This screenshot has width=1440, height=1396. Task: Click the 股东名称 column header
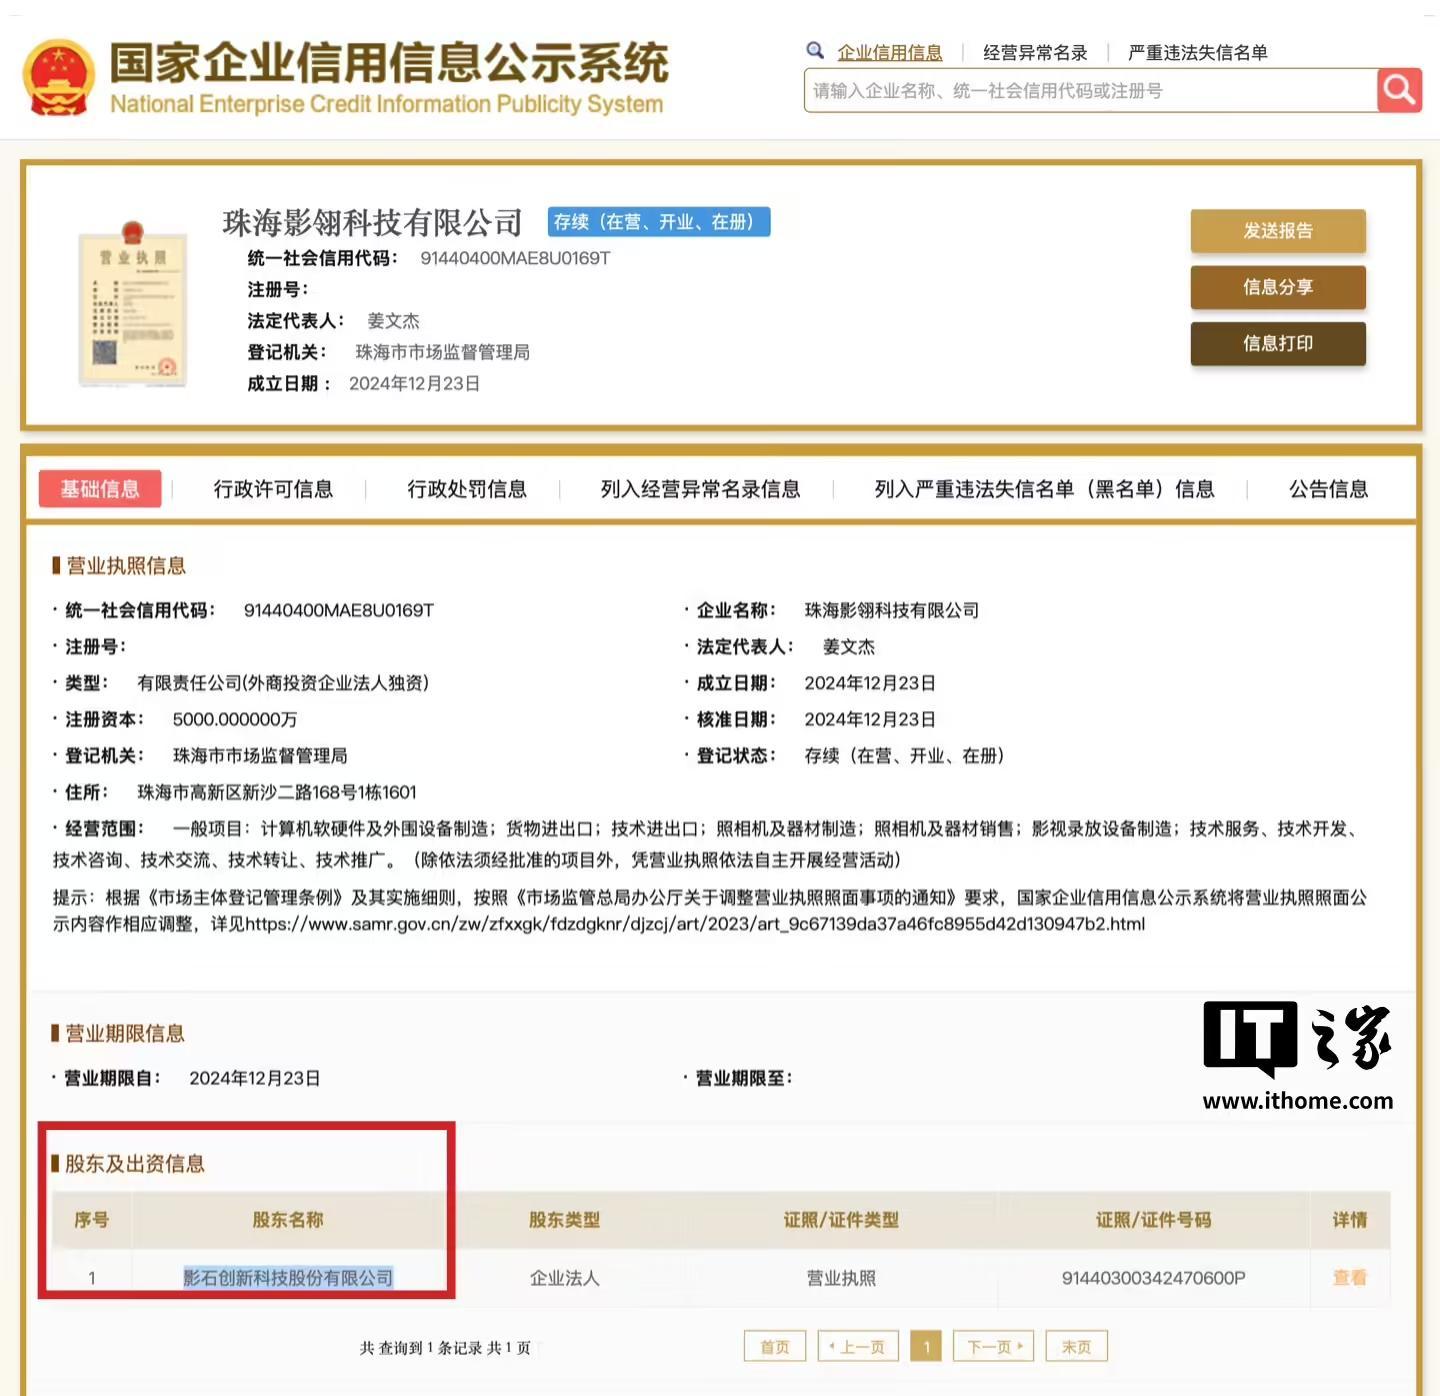[288, 1220]
